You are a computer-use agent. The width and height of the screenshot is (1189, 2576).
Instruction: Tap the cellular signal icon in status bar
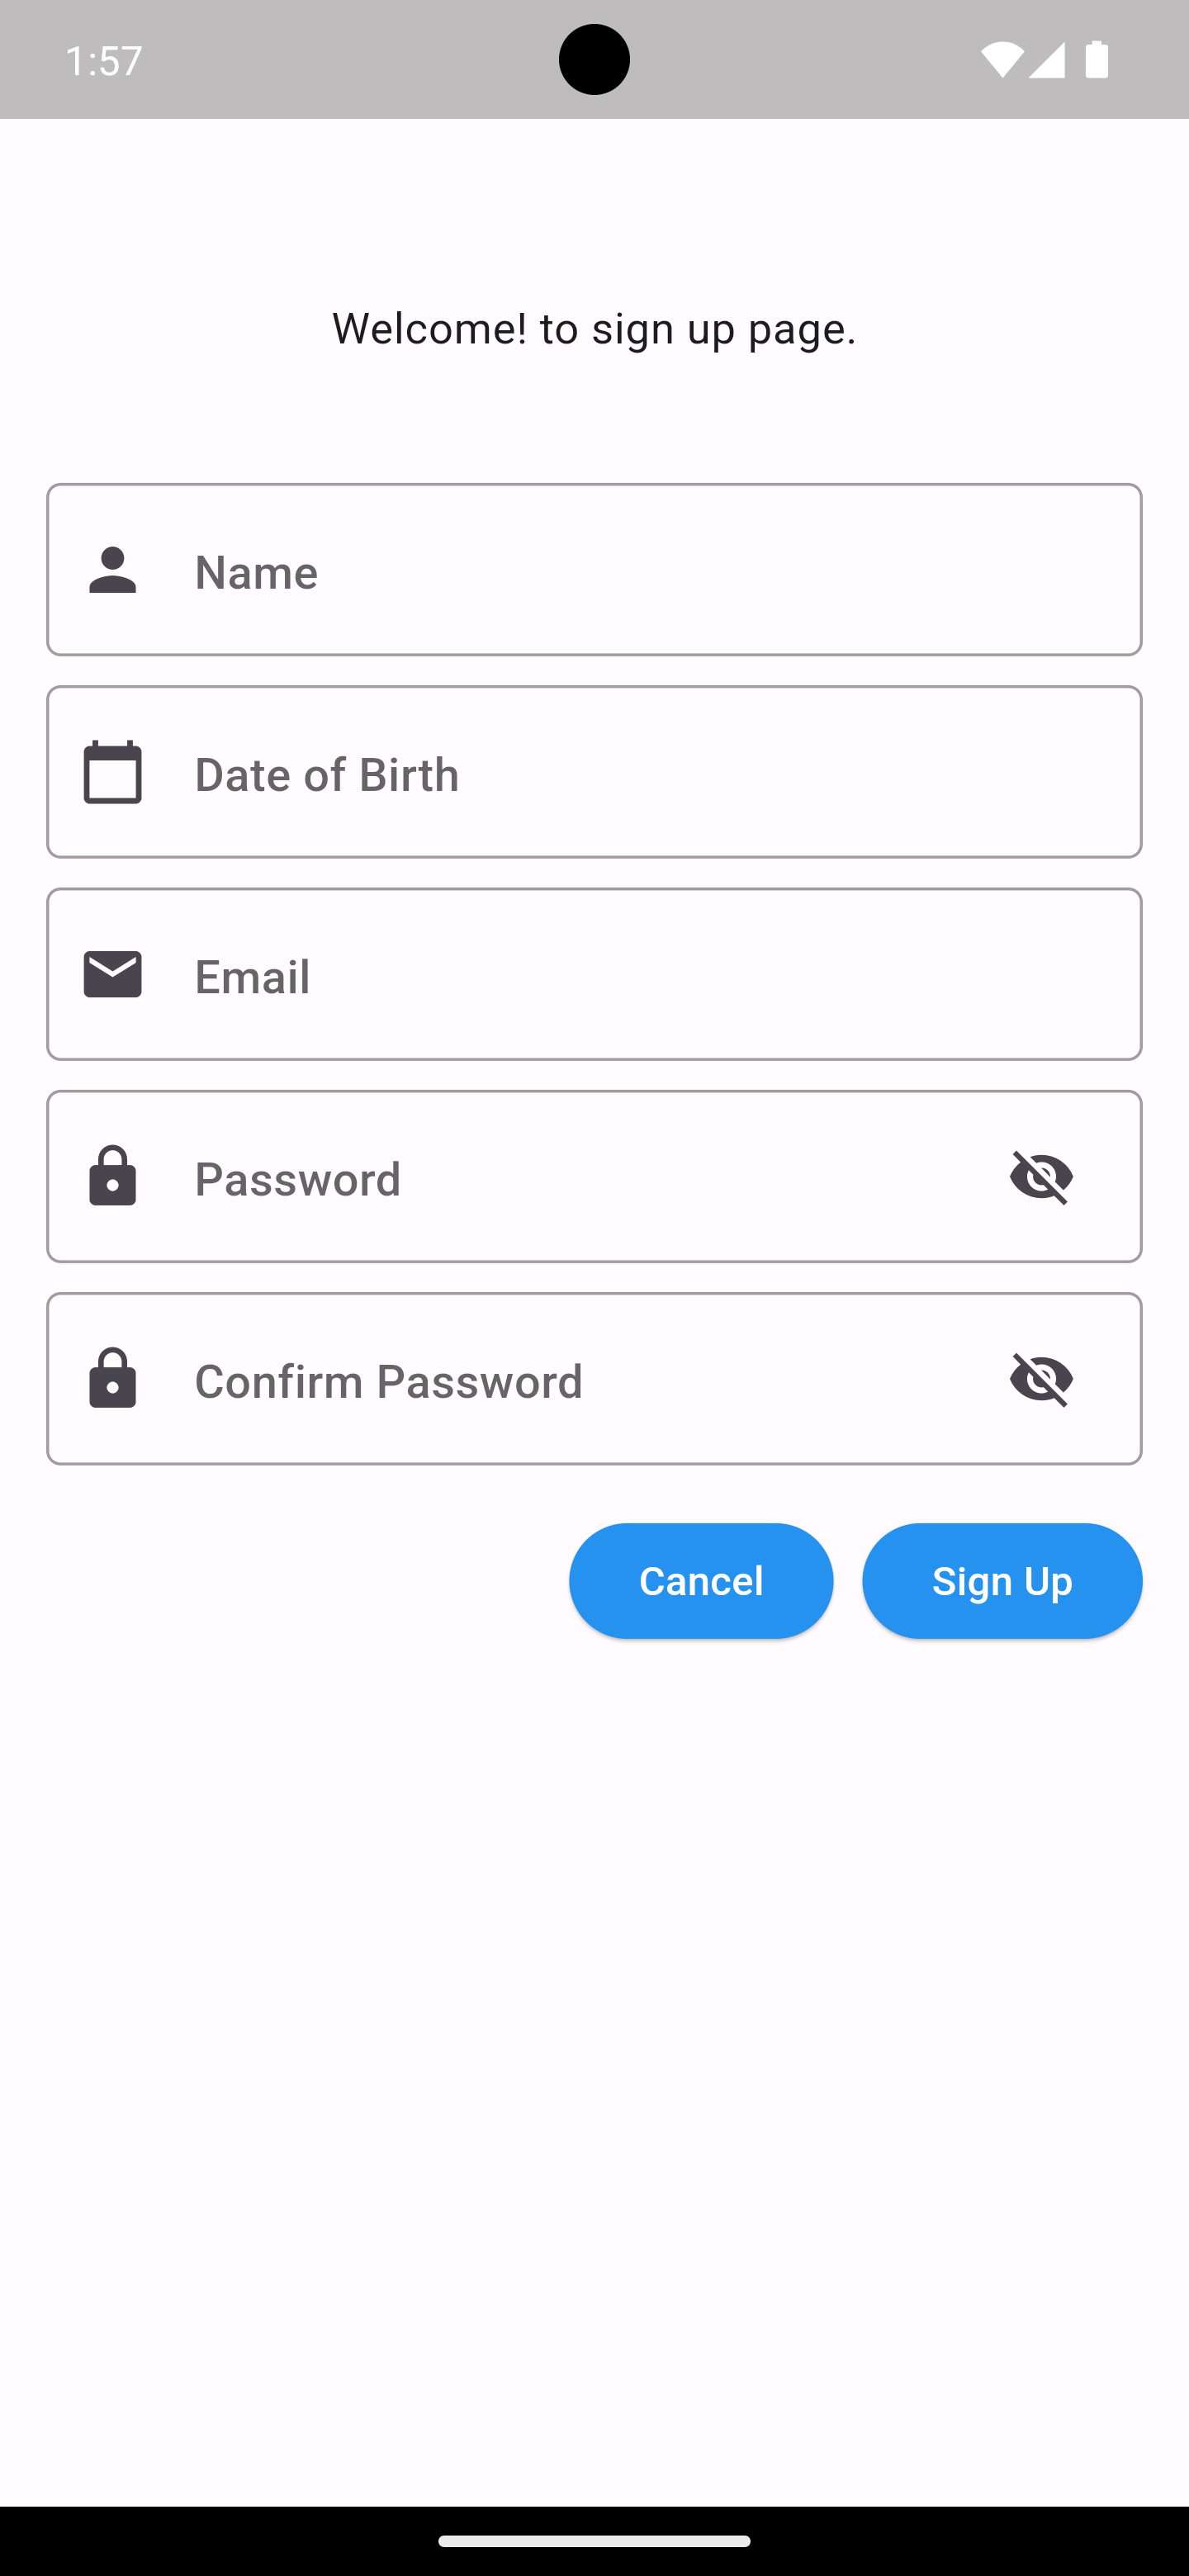[x=1046, y=60]
